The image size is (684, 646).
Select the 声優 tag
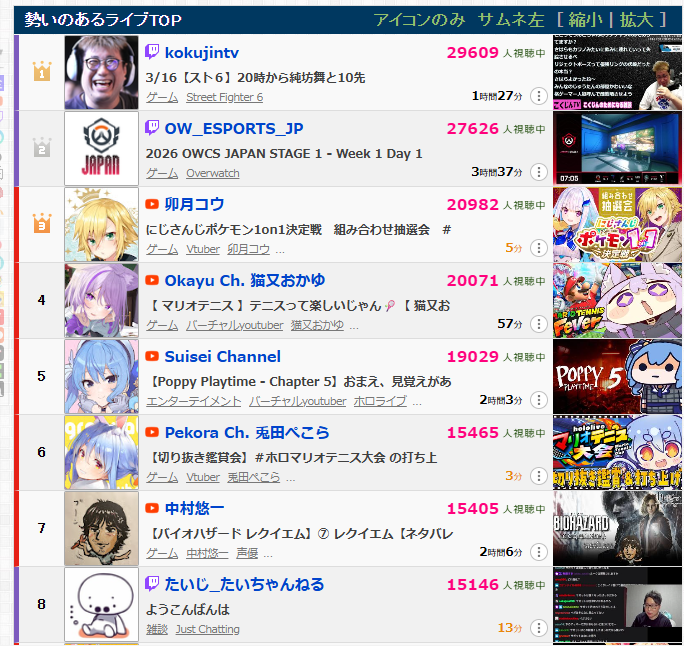coord(247,553)
